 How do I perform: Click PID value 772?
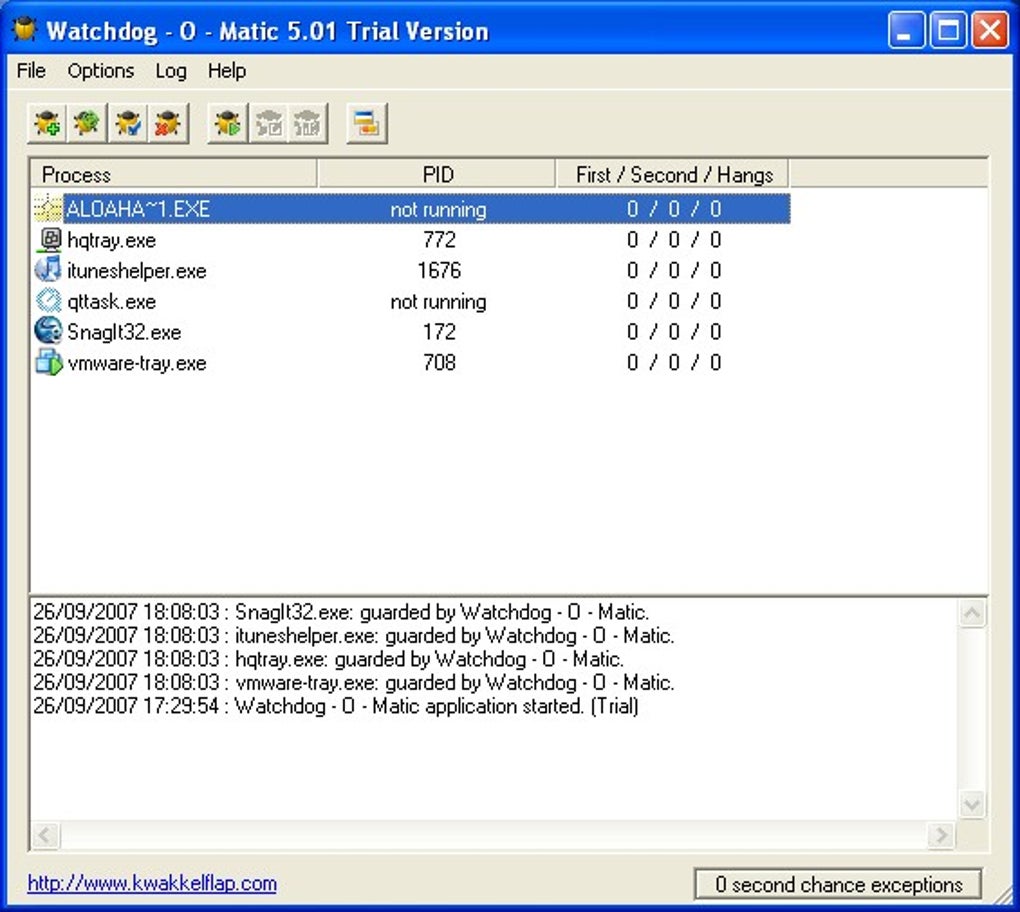click(x=439, y=239)
